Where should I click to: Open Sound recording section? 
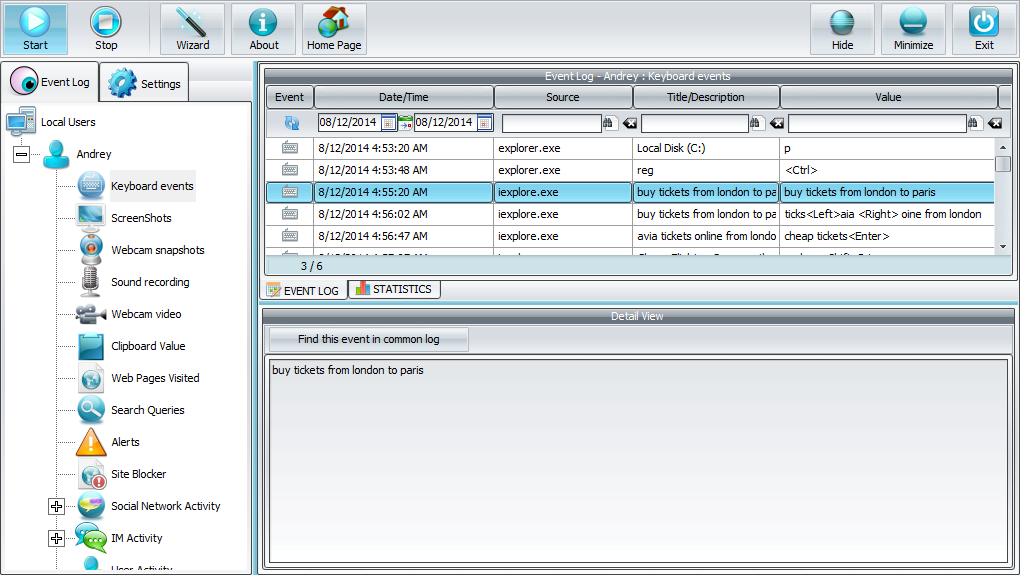pos(150,282)
